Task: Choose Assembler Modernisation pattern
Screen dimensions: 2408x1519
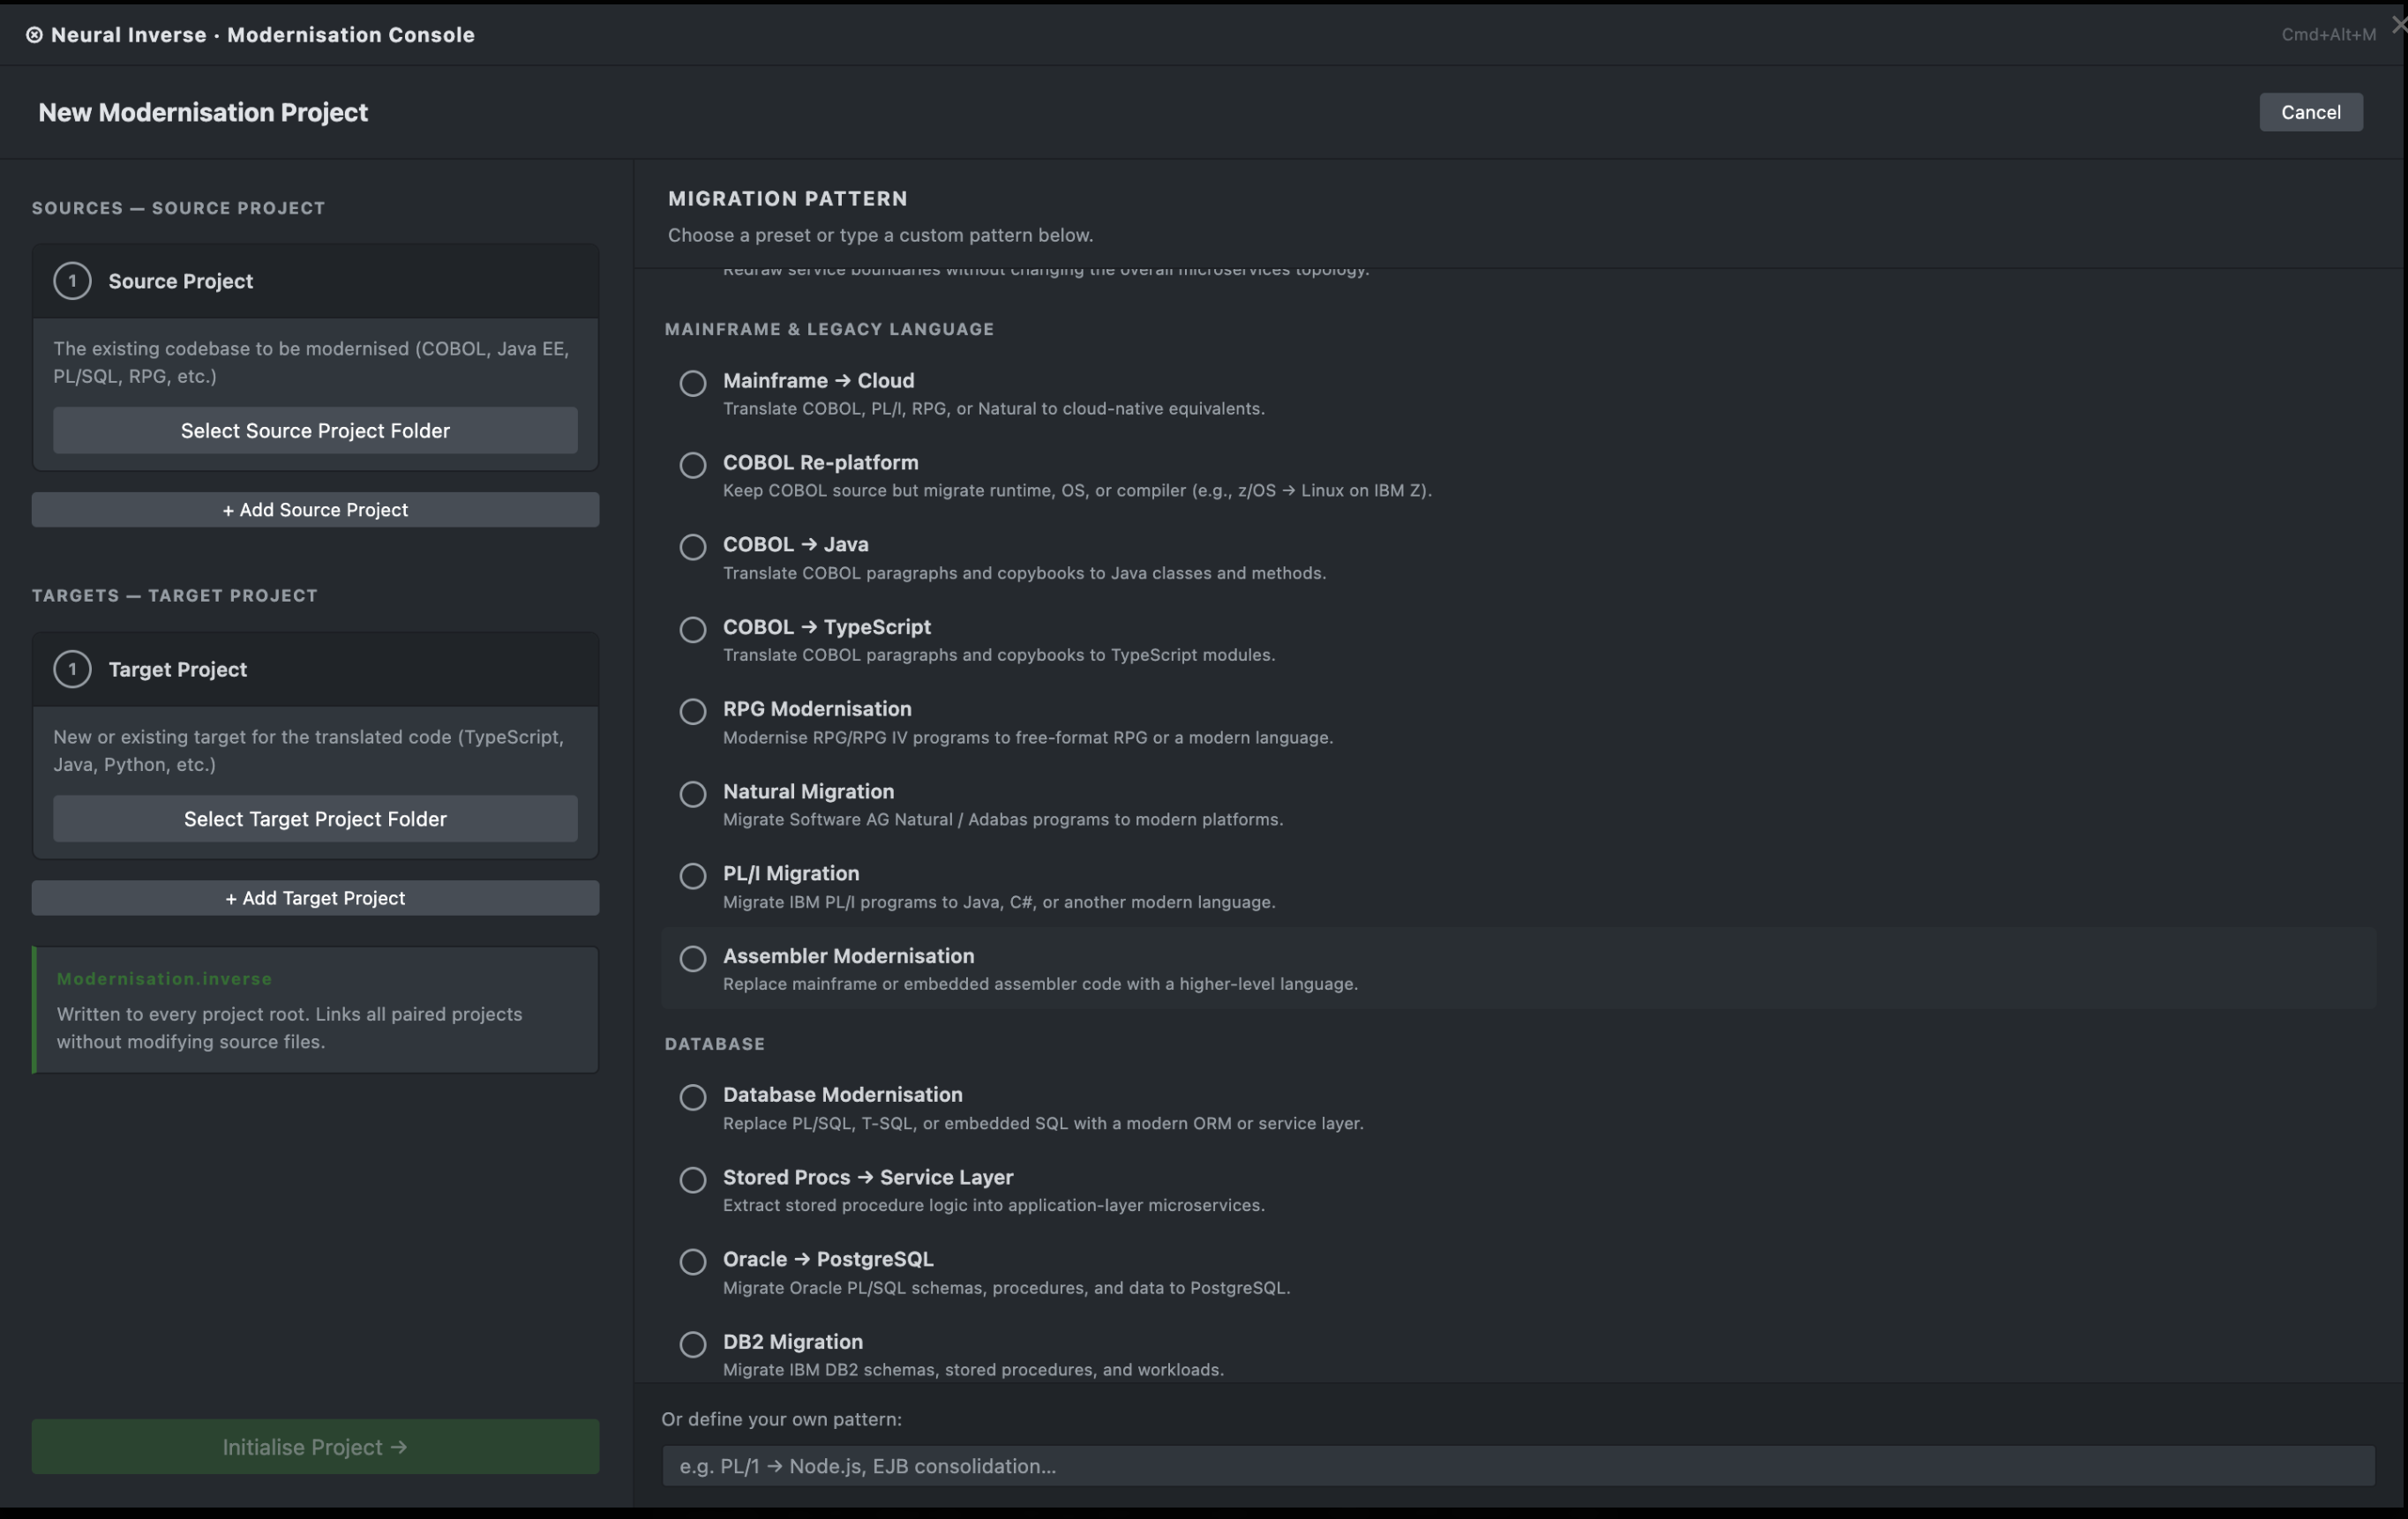Action: [x=693, y=958]
